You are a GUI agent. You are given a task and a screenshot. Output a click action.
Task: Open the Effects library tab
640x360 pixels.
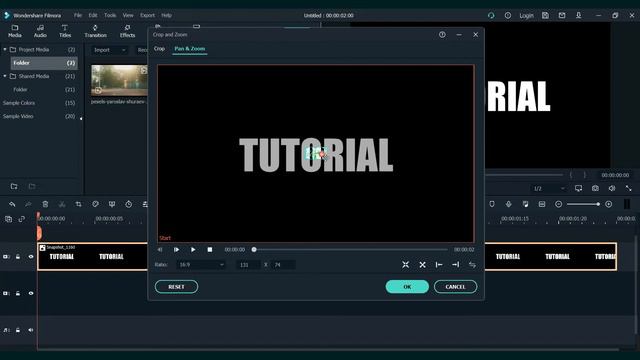tap(127, 31)
